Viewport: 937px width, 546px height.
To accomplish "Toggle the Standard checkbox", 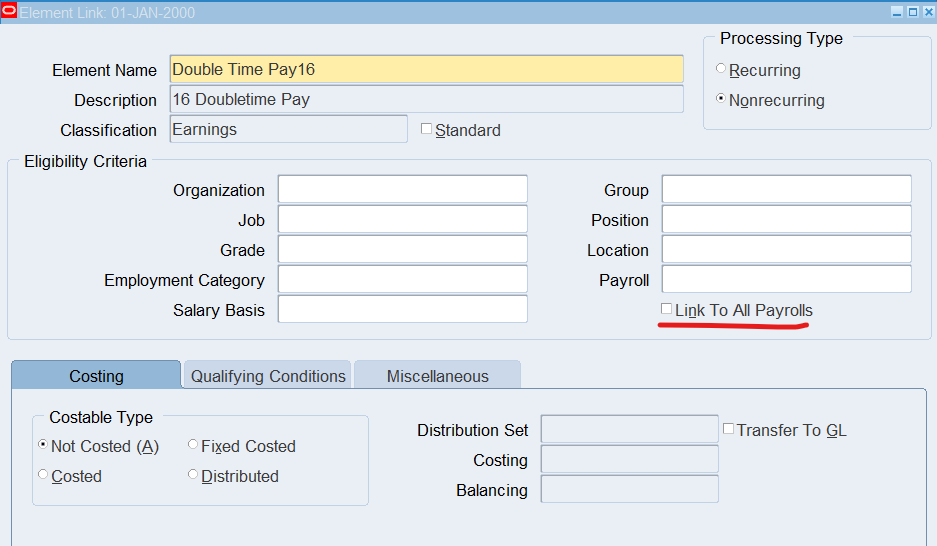I will pyautogui.click(x=427, y=129).
